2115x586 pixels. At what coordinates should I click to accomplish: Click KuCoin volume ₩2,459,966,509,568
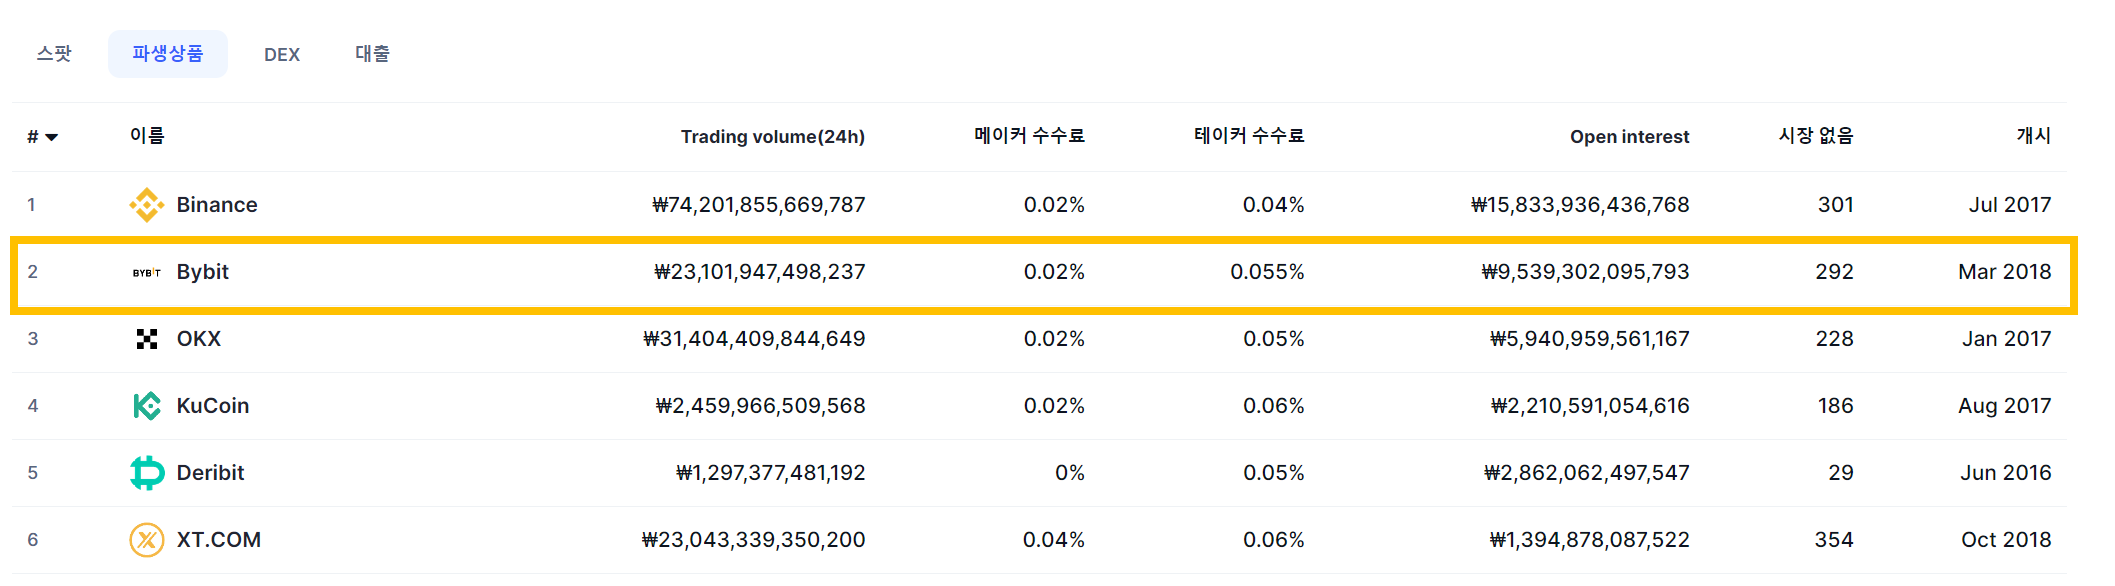point(761,406)
